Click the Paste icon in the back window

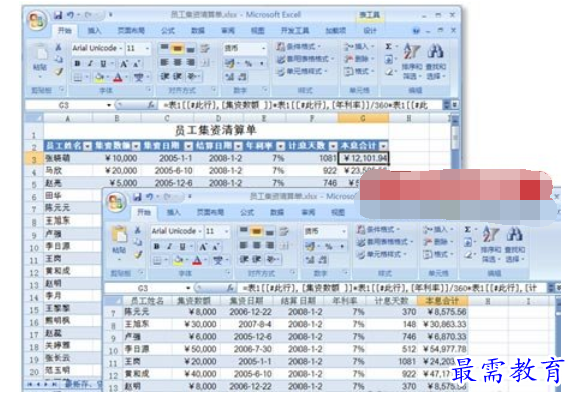(40, 52)
